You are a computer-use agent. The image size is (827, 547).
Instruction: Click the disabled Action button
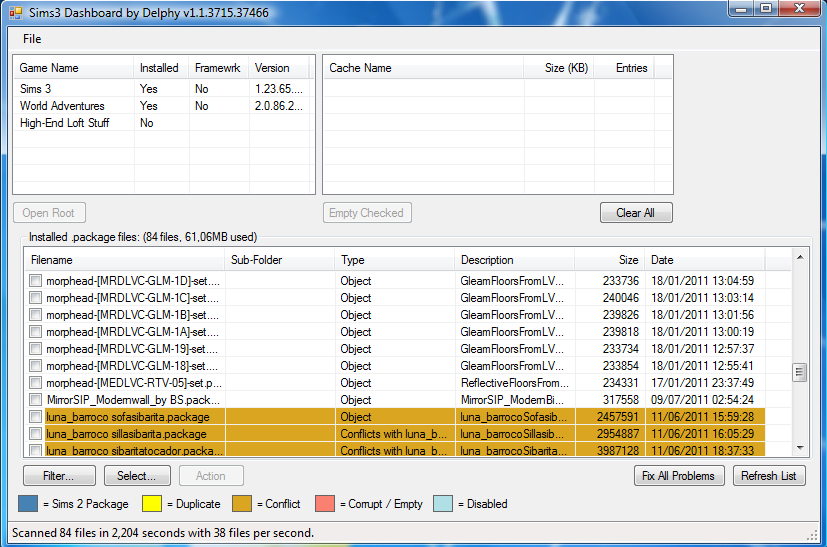click(211, 476)
